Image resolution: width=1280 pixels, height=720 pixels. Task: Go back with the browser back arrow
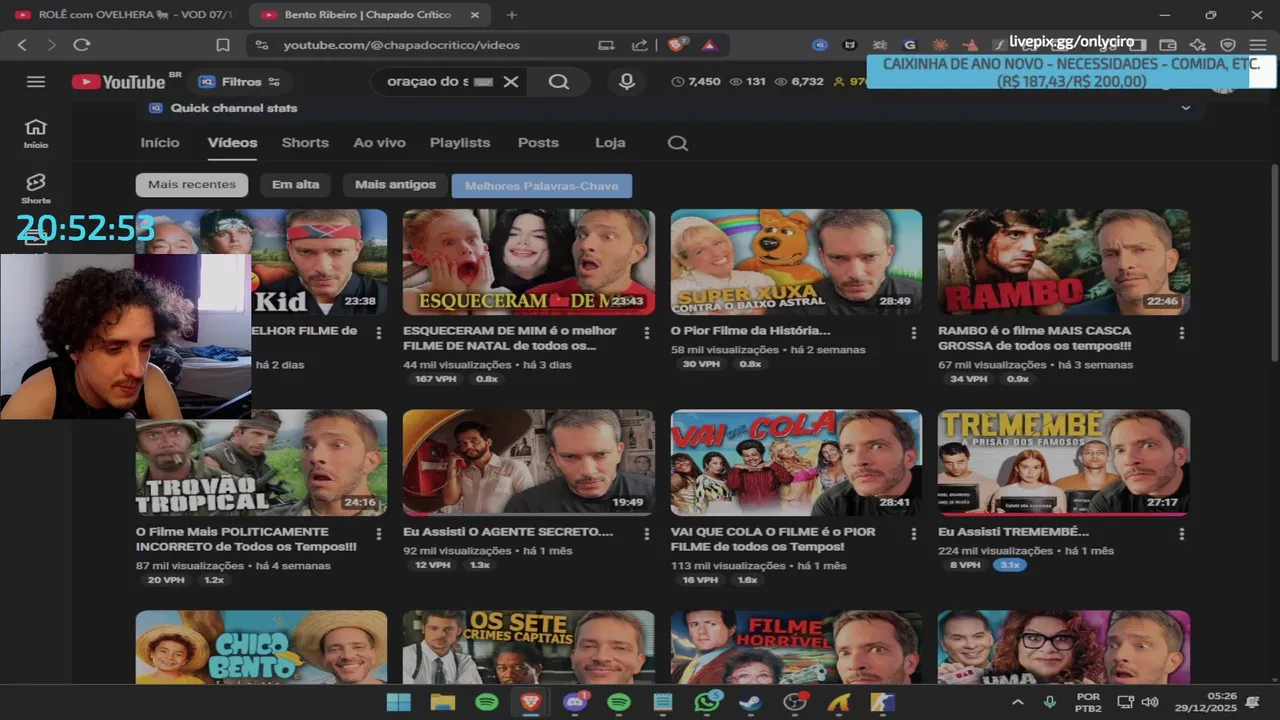(x=22, y=45)
